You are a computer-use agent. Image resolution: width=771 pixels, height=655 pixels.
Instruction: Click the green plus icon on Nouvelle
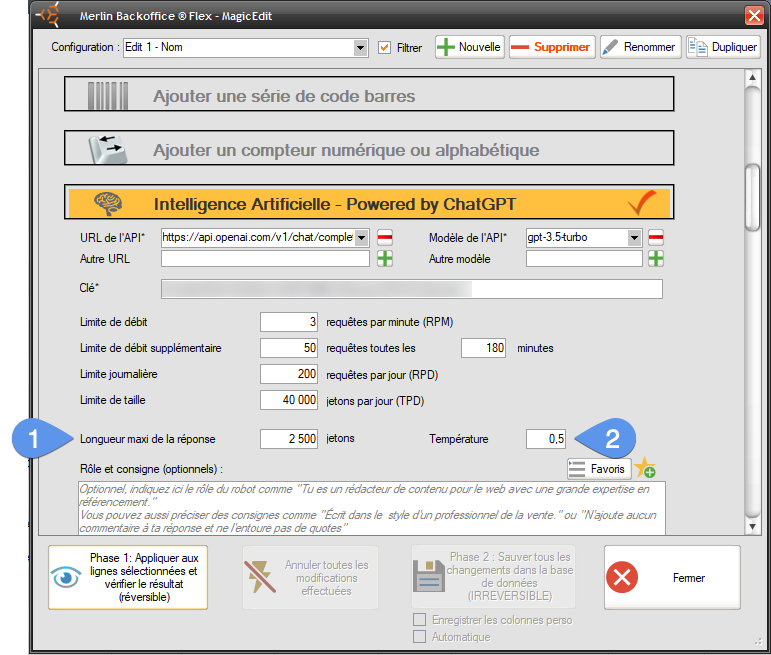(x=446, y=47)
